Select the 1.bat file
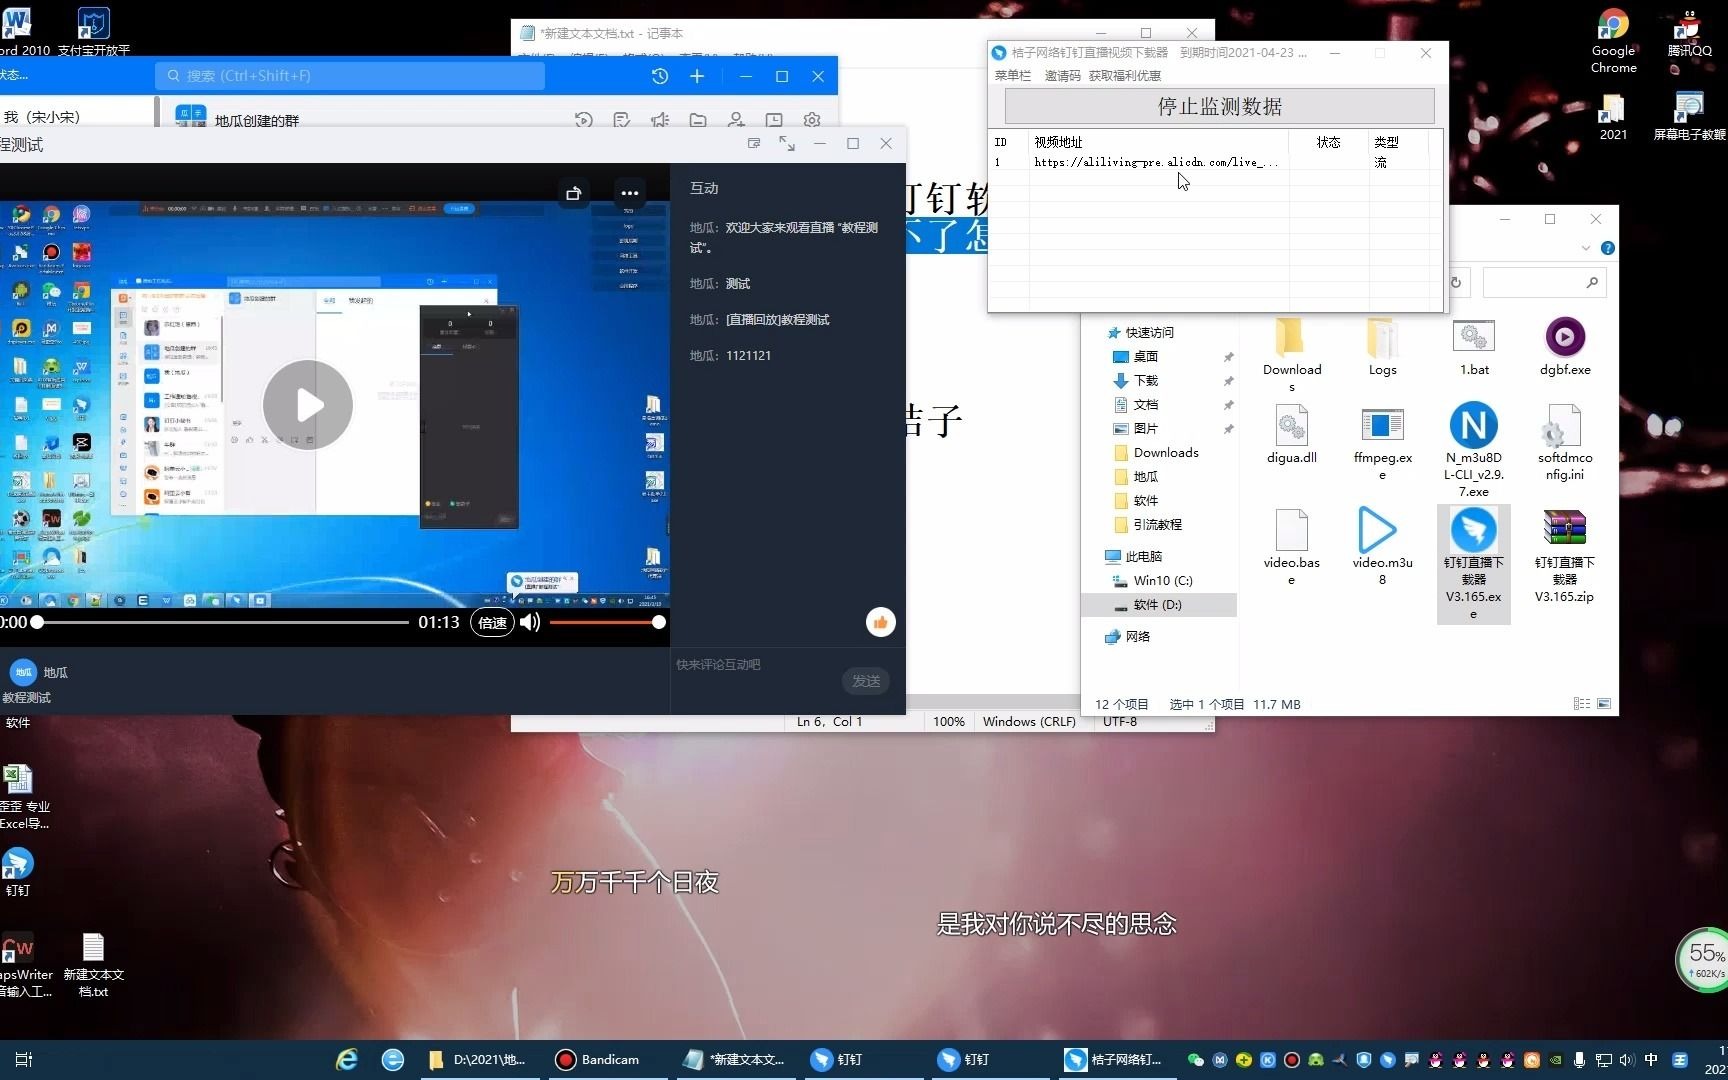The image size is (1728, 1080). (x=1474, y=348)
